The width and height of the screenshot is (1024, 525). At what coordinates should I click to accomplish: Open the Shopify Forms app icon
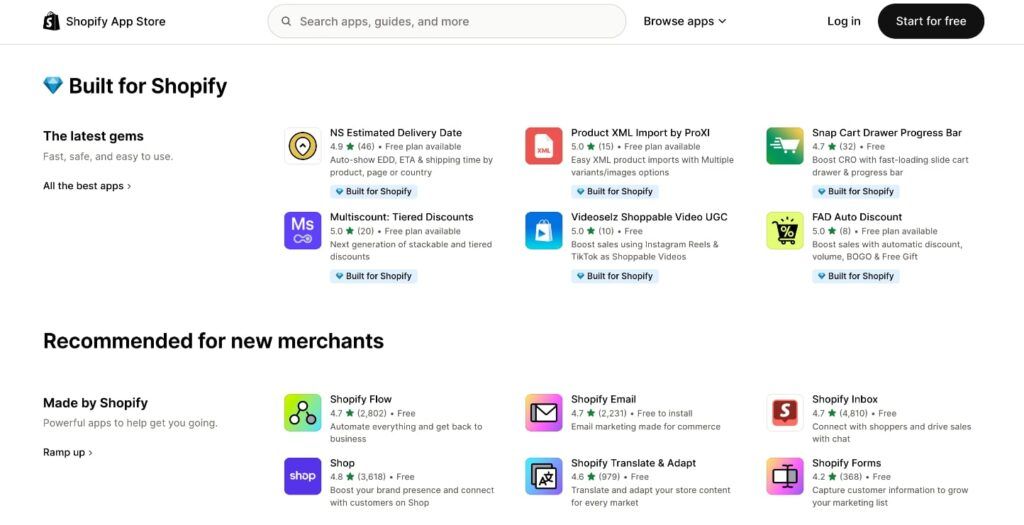click(x=785, y=476)
